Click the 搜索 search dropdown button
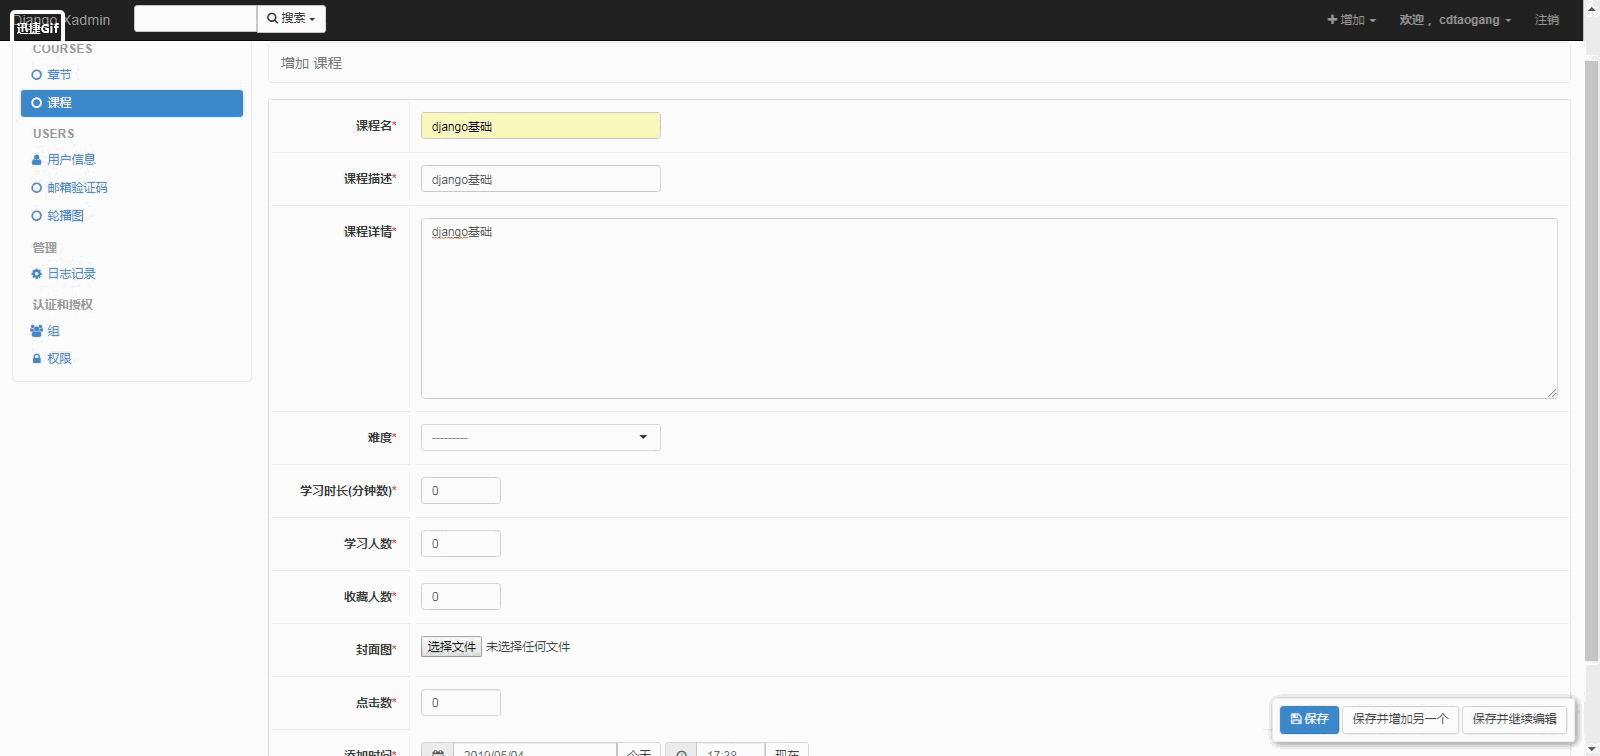Image resolution: width=1600 pixels, height=756 pixels. click(x=291, y=19)
